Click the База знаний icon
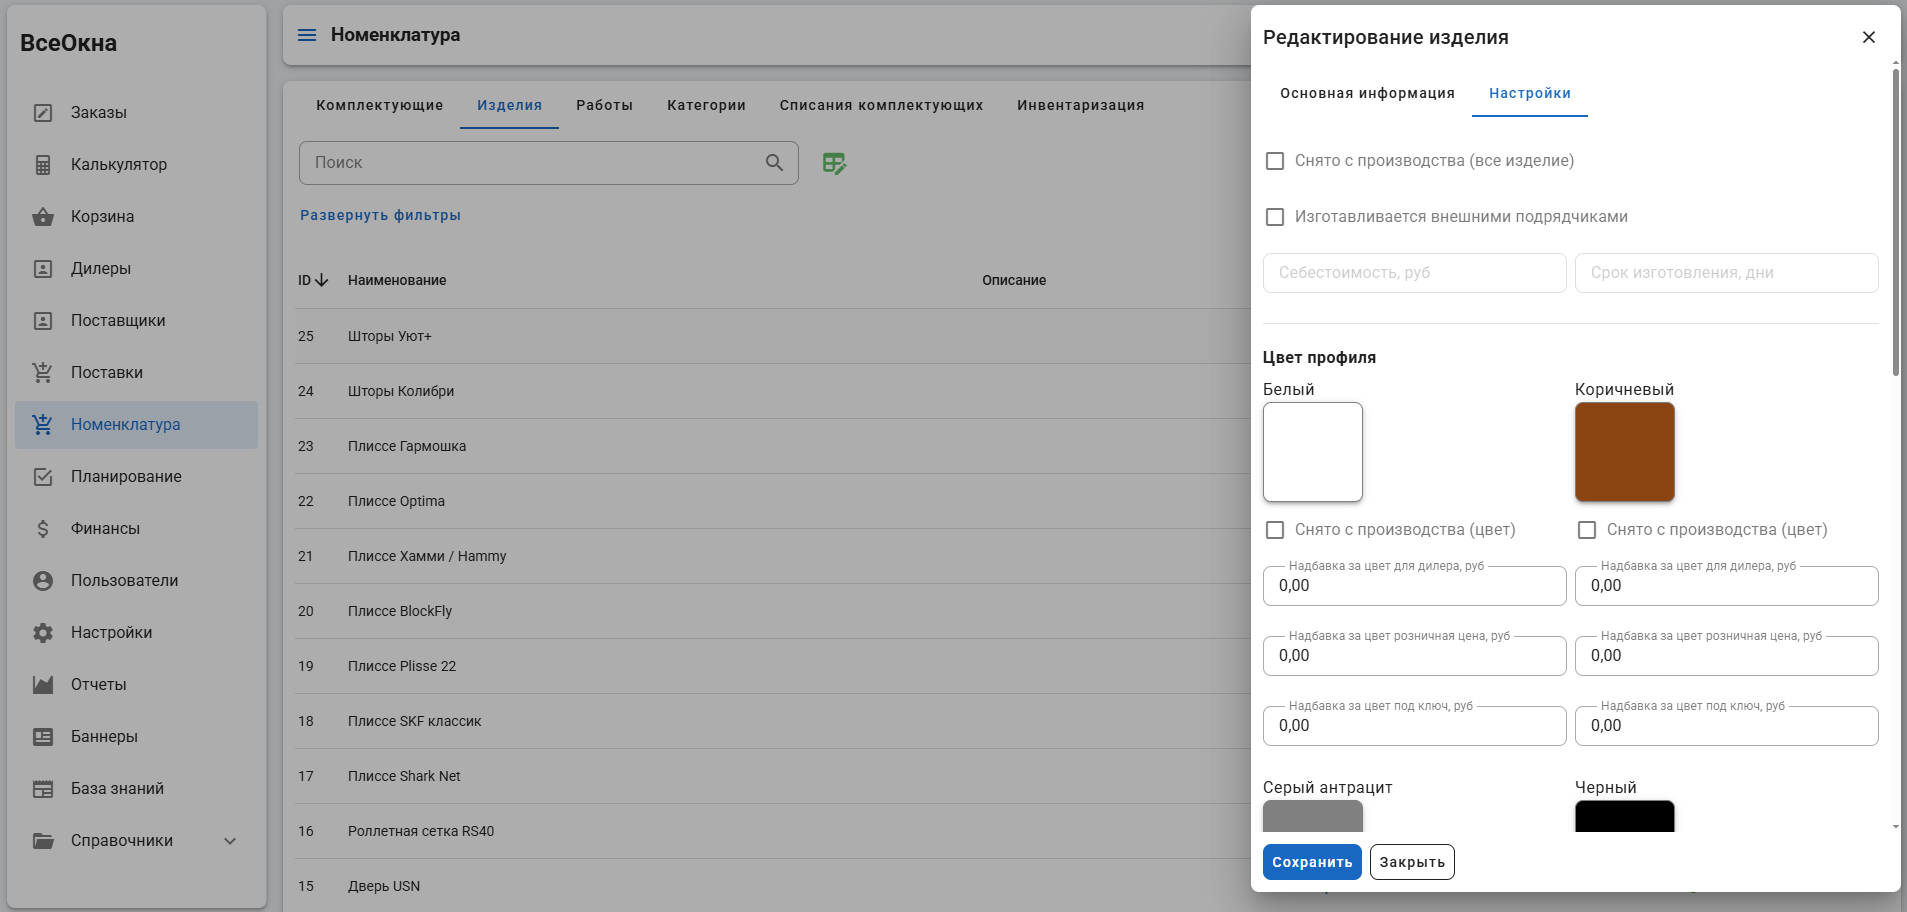 43,789
